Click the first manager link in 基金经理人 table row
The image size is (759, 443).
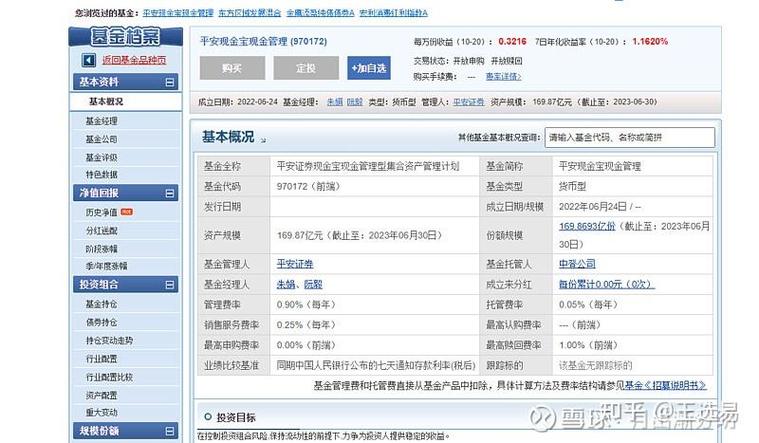[286, 284]
